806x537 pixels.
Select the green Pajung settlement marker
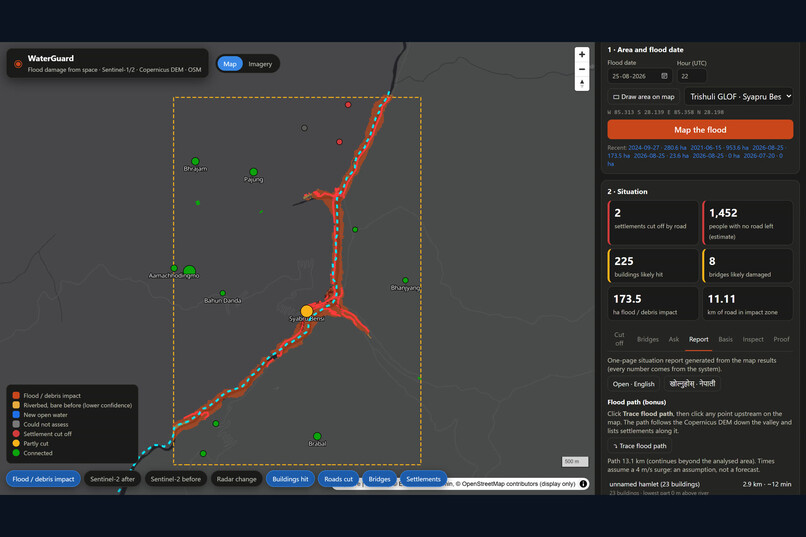(253, 172)
